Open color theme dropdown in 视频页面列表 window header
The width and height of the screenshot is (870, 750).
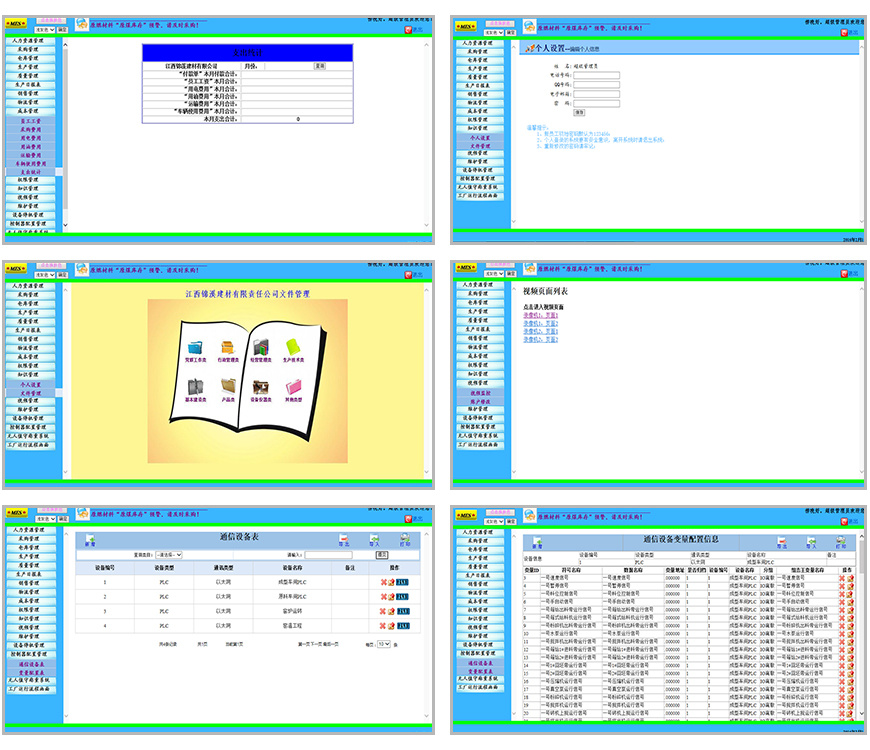[494, 274]
